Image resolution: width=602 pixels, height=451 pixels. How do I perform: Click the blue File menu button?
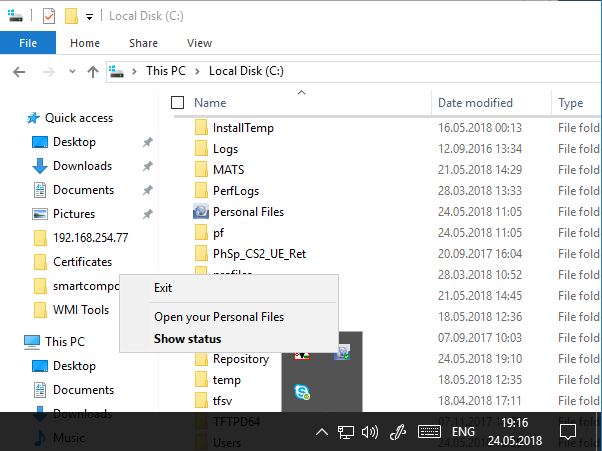[x=28, y=43]
